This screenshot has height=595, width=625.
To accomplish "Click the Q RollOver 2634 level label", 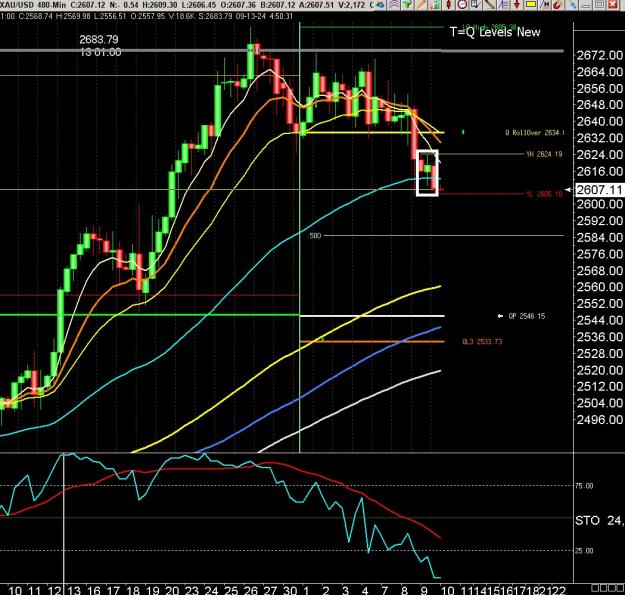I will [x=535, y=133].
